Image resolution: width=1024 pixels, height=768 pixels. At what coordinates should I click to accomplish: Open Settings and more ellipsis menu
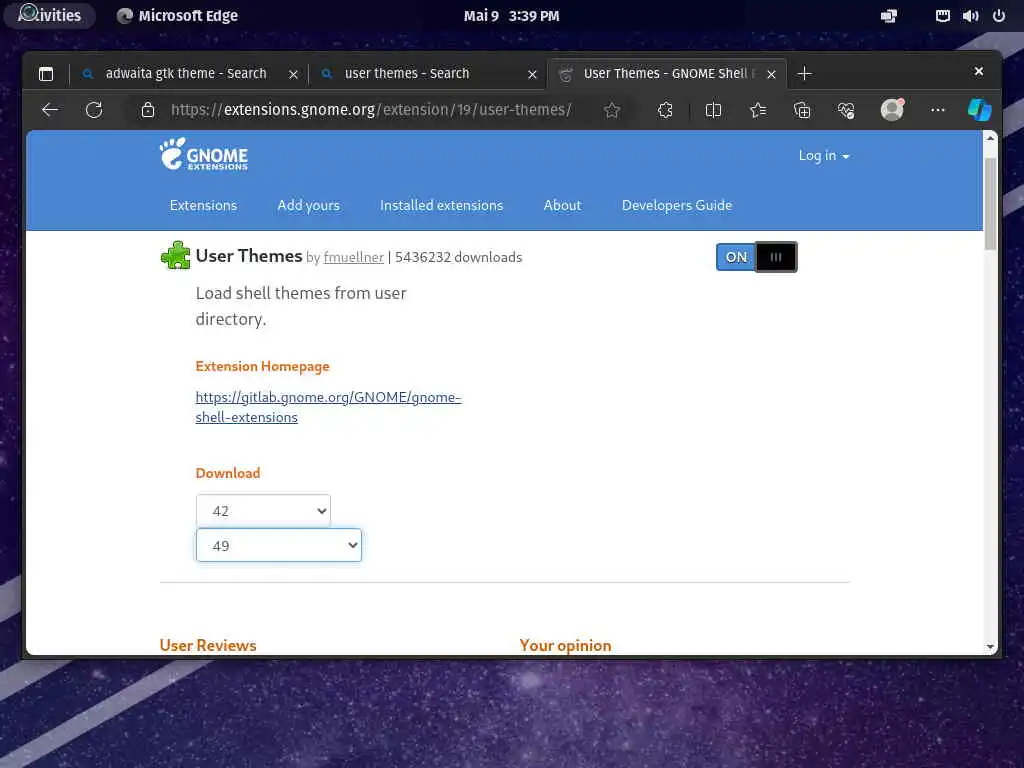tap(938, 110)
